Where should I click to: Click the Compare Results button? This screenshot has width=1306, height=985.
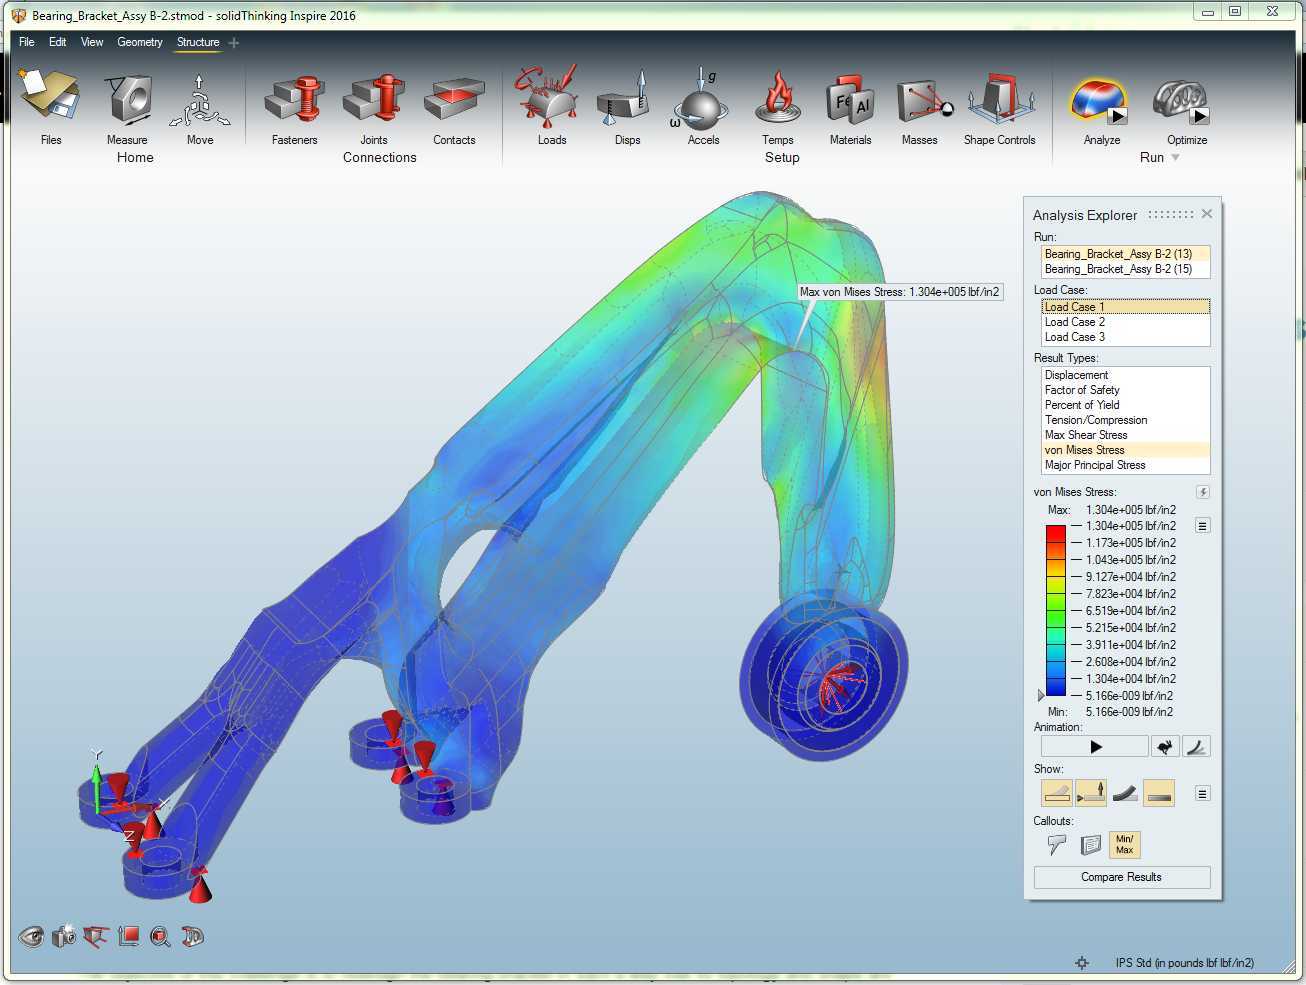pyautogui.click(x=1122, y=877)
